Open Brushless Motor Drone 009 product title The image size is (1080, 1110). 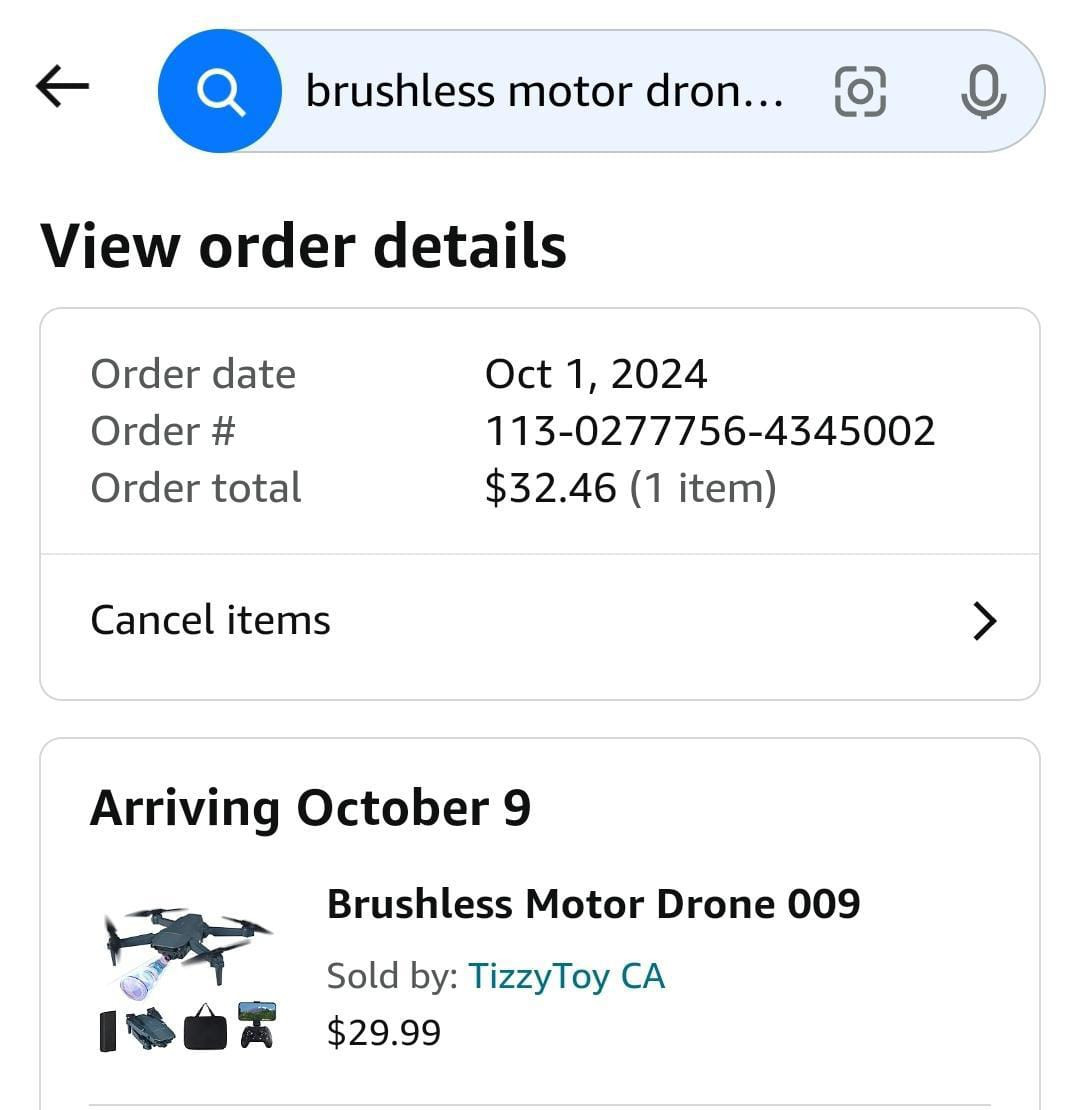[593, 904]
